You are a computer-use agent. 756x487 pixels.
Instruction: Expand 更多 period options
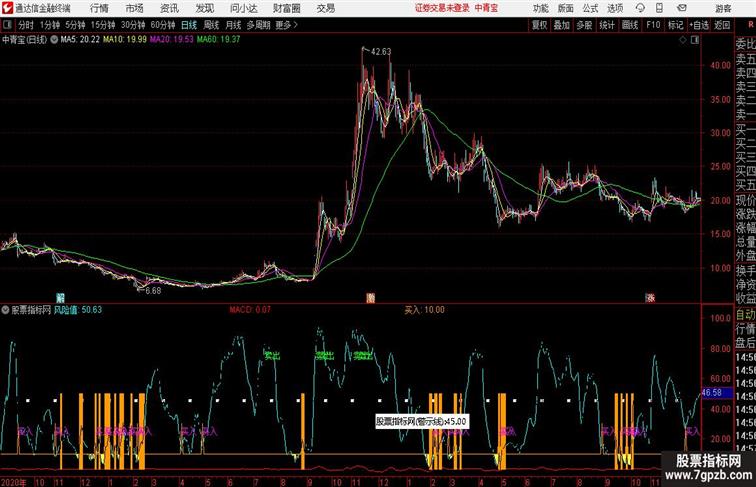click(286, 25)
